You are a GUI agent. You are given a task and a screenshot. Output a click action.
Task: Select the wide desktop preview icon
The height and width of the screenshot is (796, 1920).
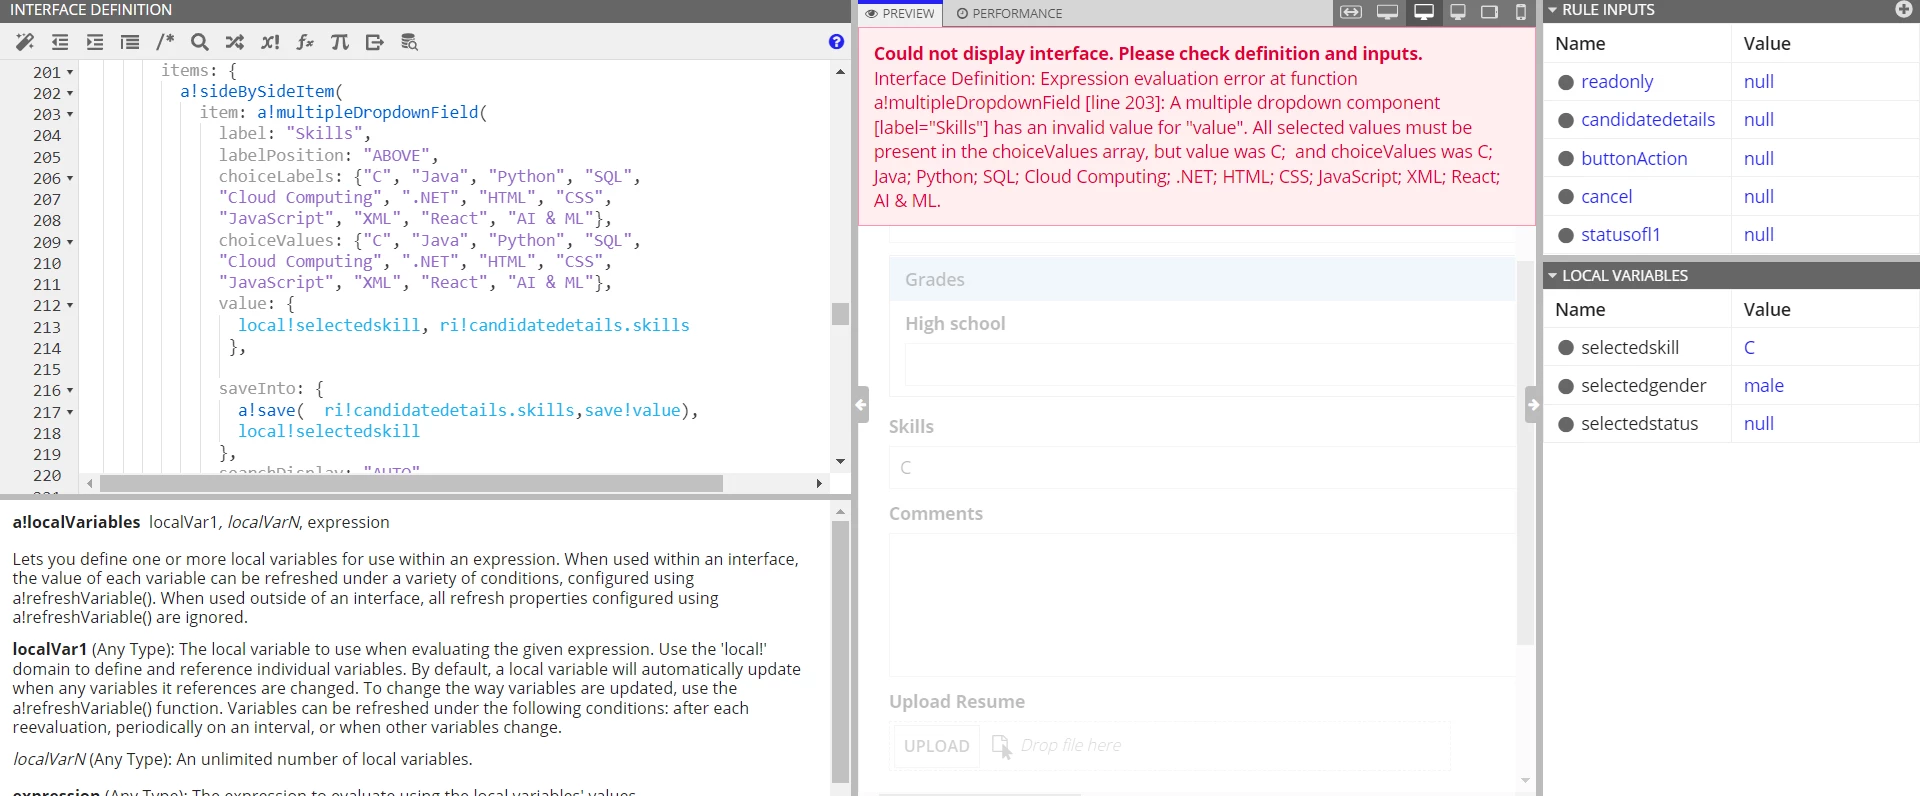[x=1387, y=12]
